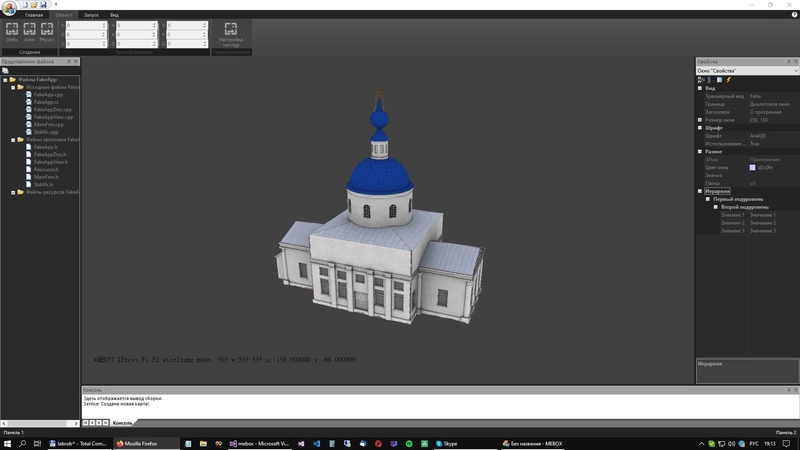Select MainFrm.h in file tree
800x450 pixels.
tap(46, 177)
